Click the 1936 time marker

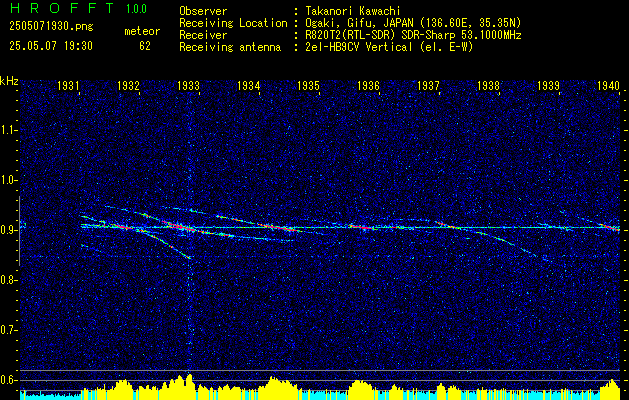pos(368,85)
